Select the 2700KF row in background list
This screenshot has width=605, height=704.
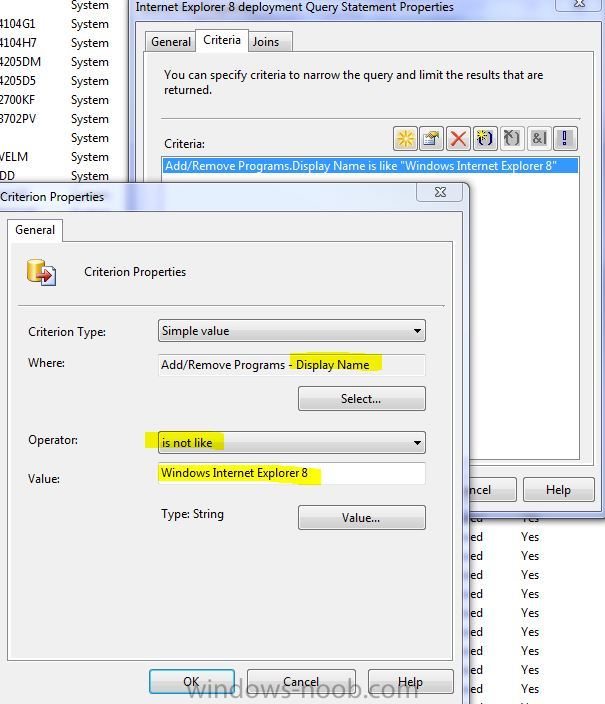click(x=54, y=100)
